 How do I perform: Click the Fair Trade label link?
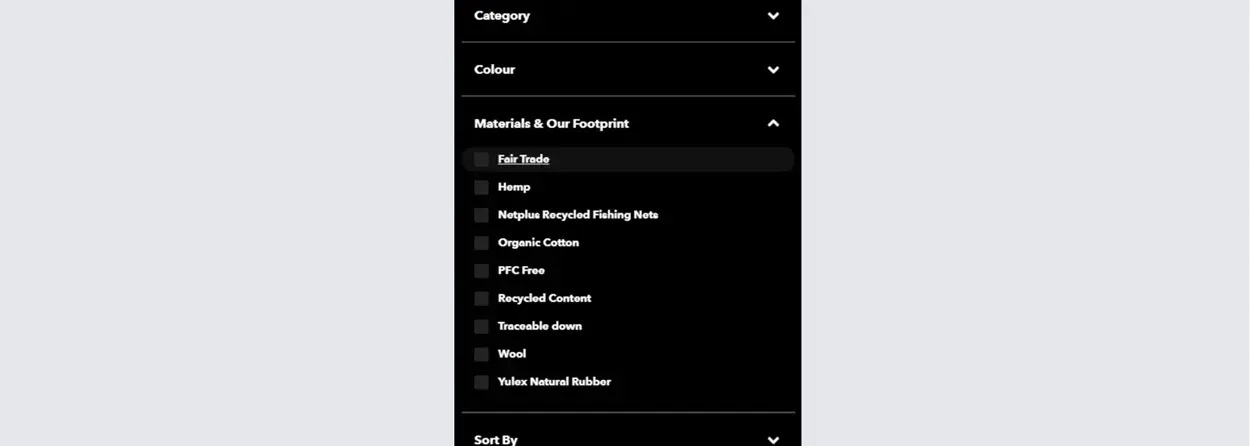[523, 159]
